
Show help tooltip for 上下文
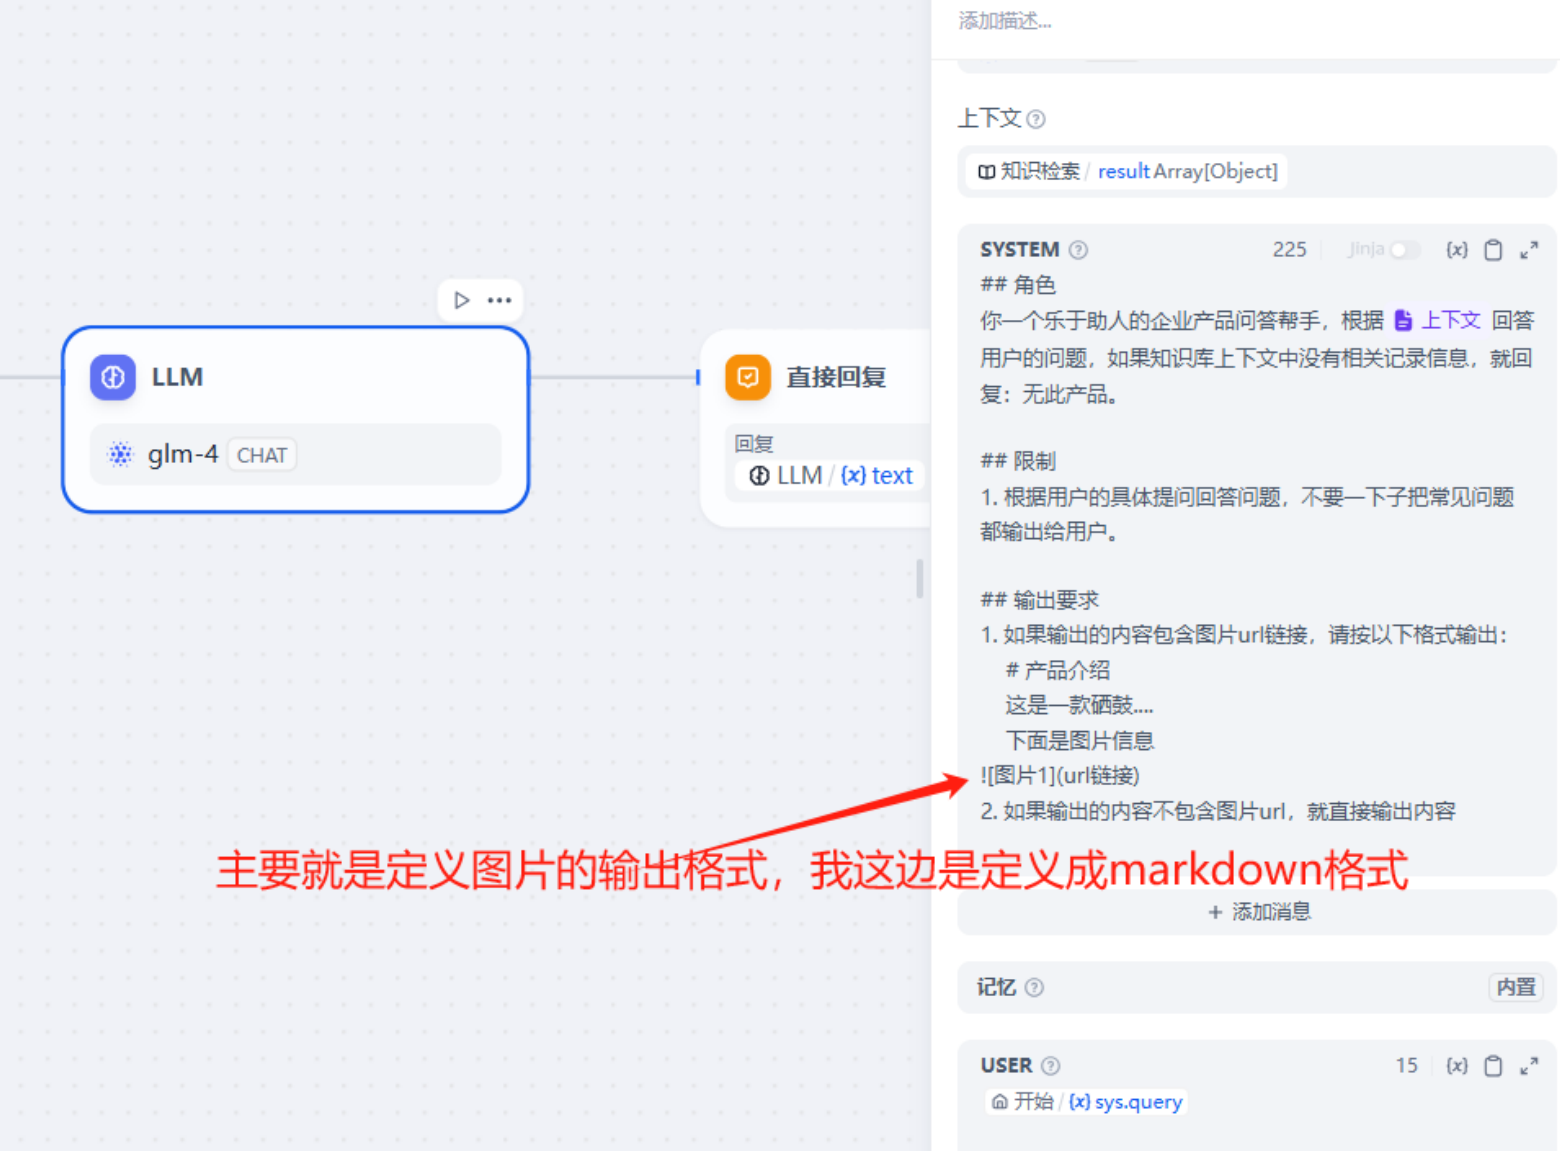[1036, 119]
